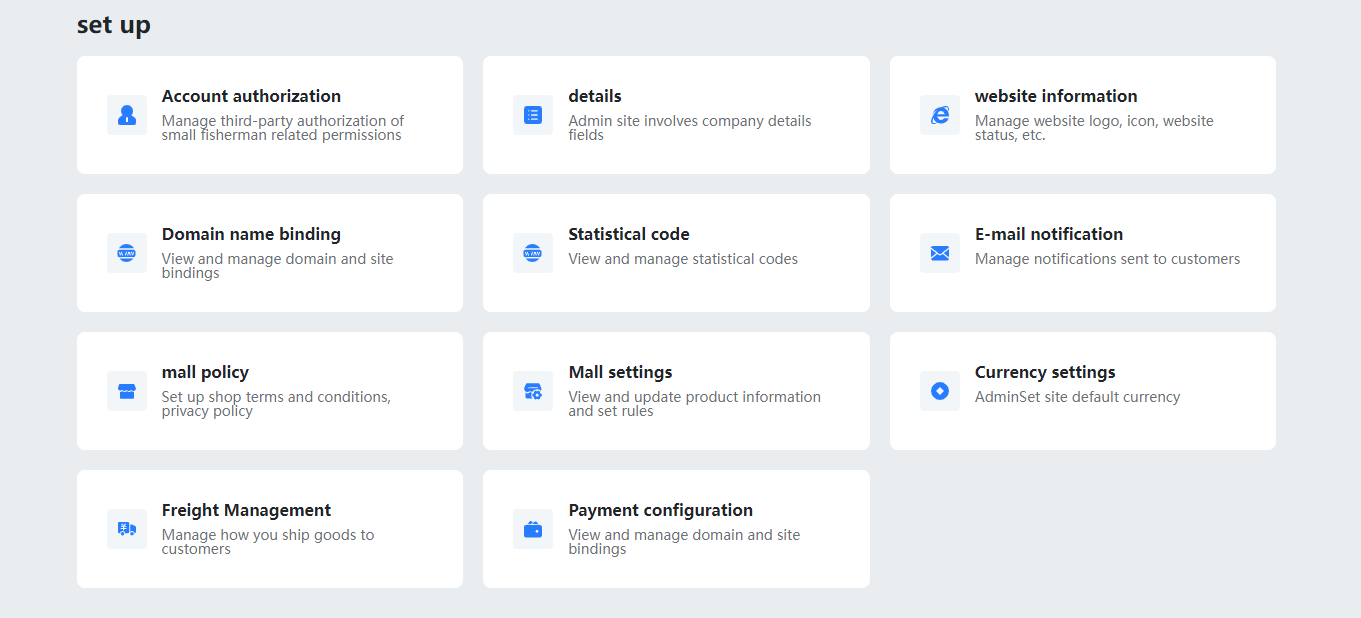1361x618 pixels.
Task: Click the WWW globe icon for Domain name binding
Action: coord(127,253)
